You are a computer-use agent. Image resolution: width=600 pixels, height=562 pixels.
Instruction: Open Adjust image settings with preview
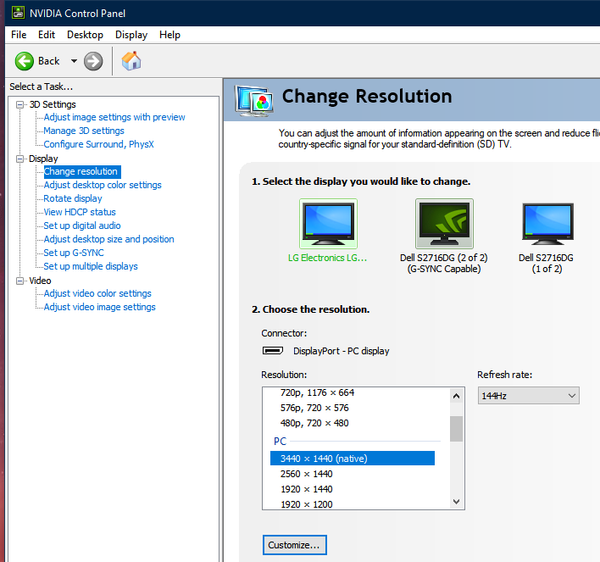(114, 117)
